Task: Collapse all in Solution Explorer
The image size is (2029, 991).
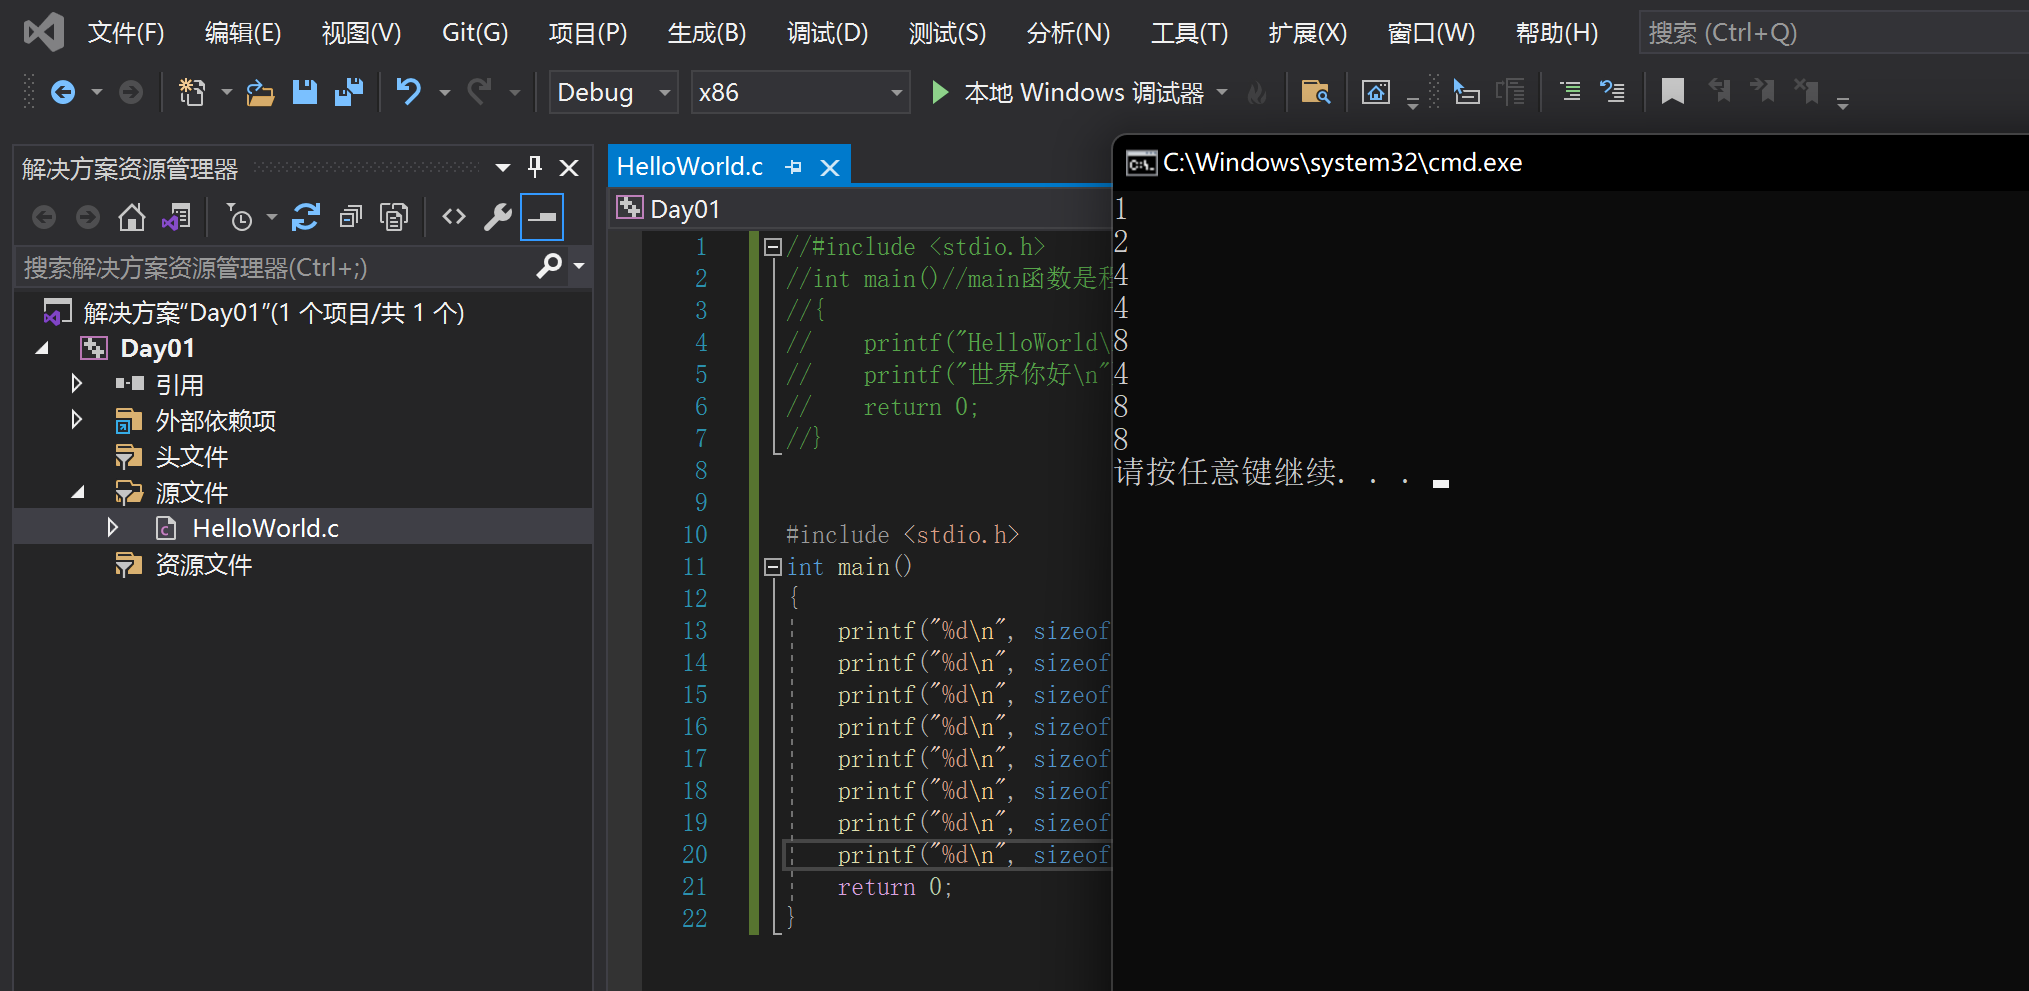Action: [x=350, y=217]
